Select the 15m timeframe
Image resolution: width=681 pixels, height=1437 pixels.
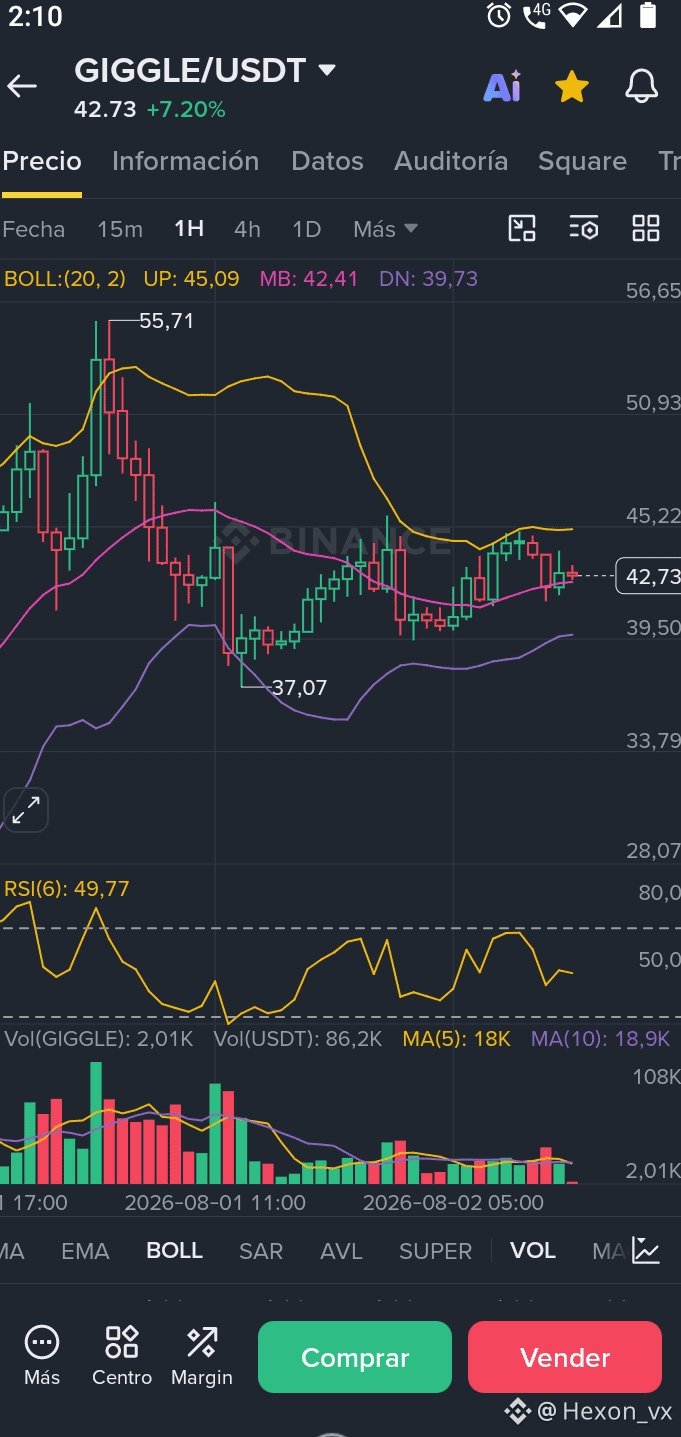[x=120, y=229]
